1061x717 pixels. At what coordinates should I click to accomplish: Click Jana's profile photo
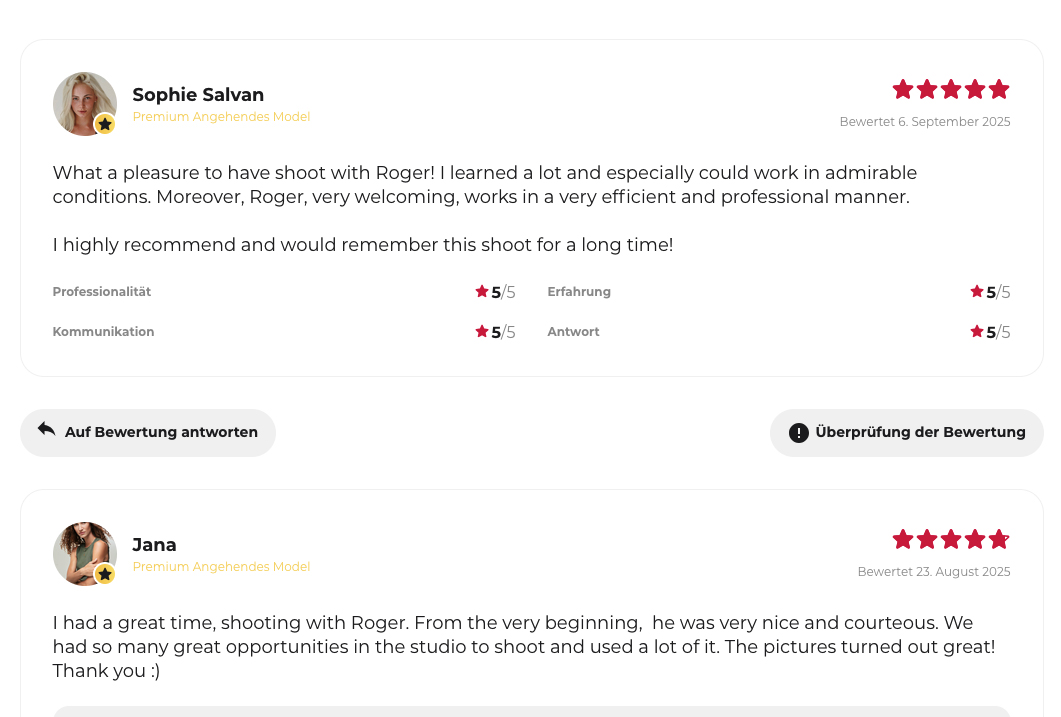pos(83,552)
